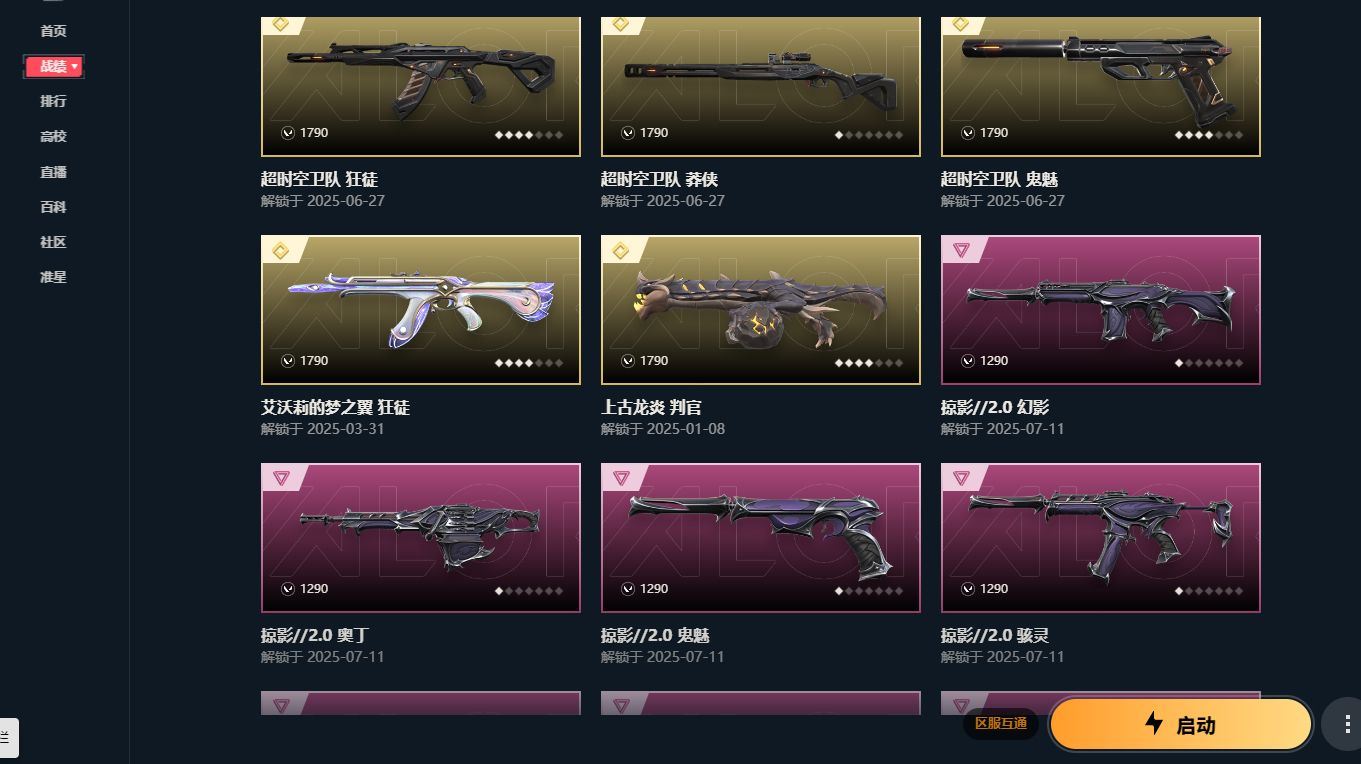Click the 超时空卫队 鬼魅 skin name
Viewport: 1361px width, 764px height.
tap(1000, 179)
